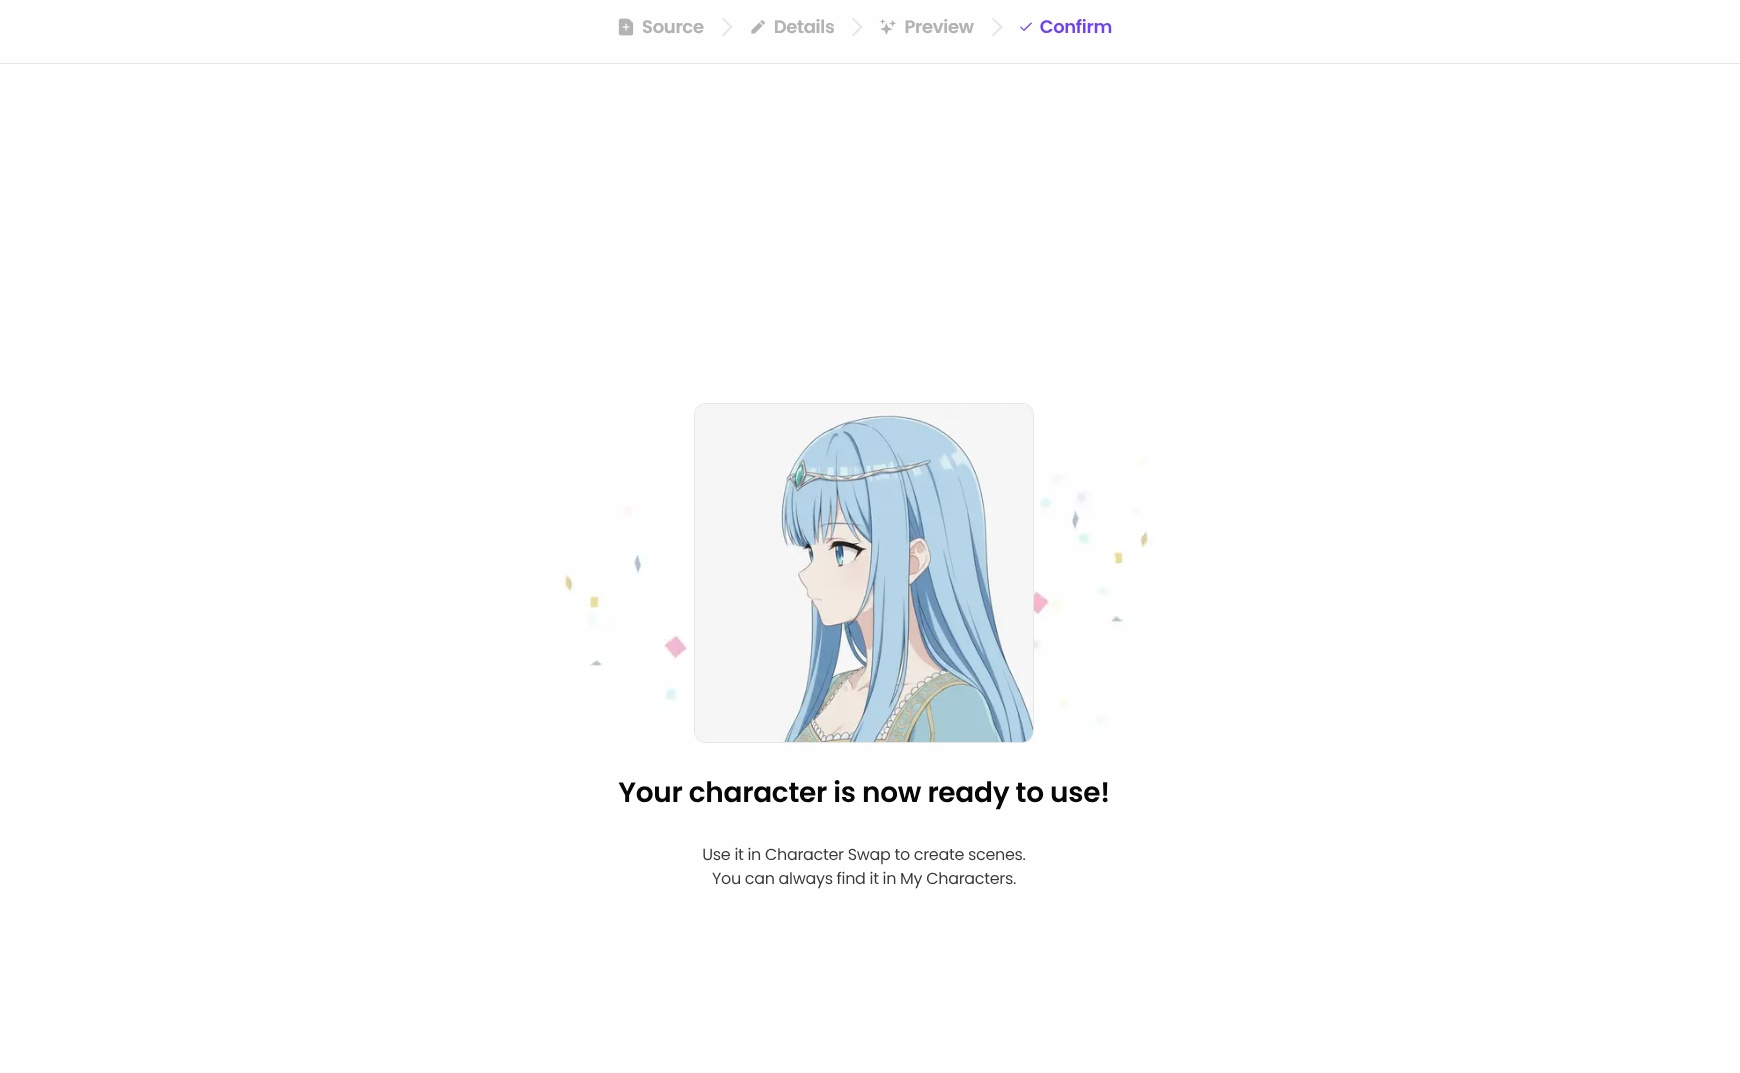
Task: Open 'My Characters' from the description
Action: click(957, 878)
